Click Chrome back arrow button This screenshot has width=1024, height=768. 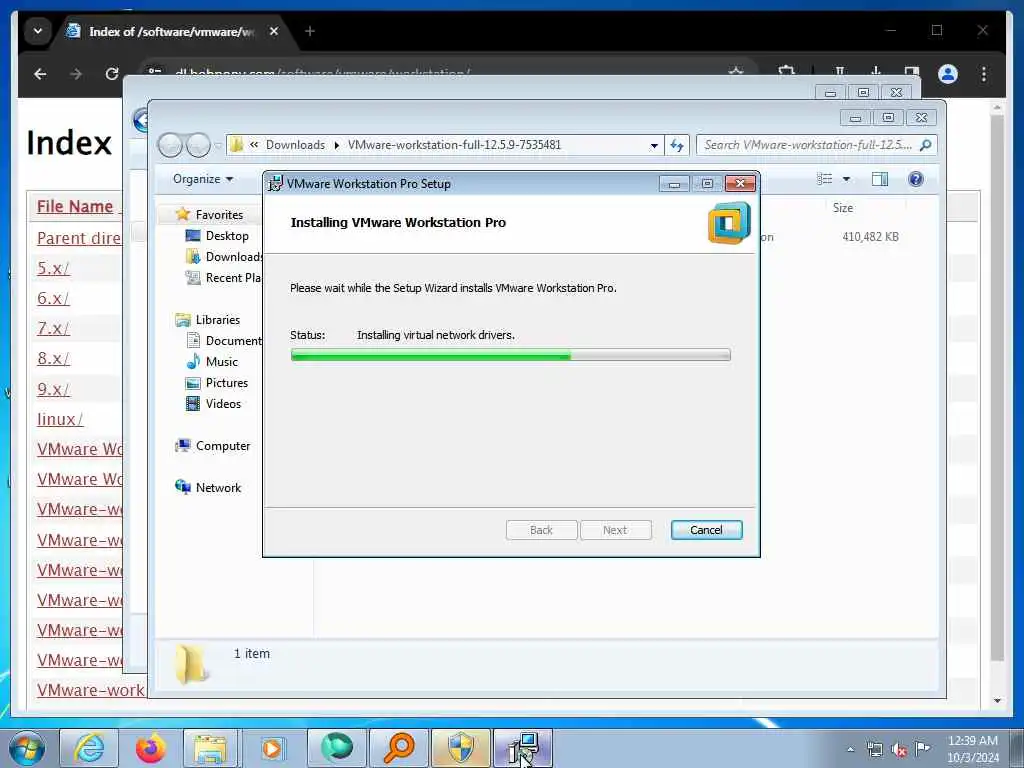pyautogui.click(x=40, y=74)
